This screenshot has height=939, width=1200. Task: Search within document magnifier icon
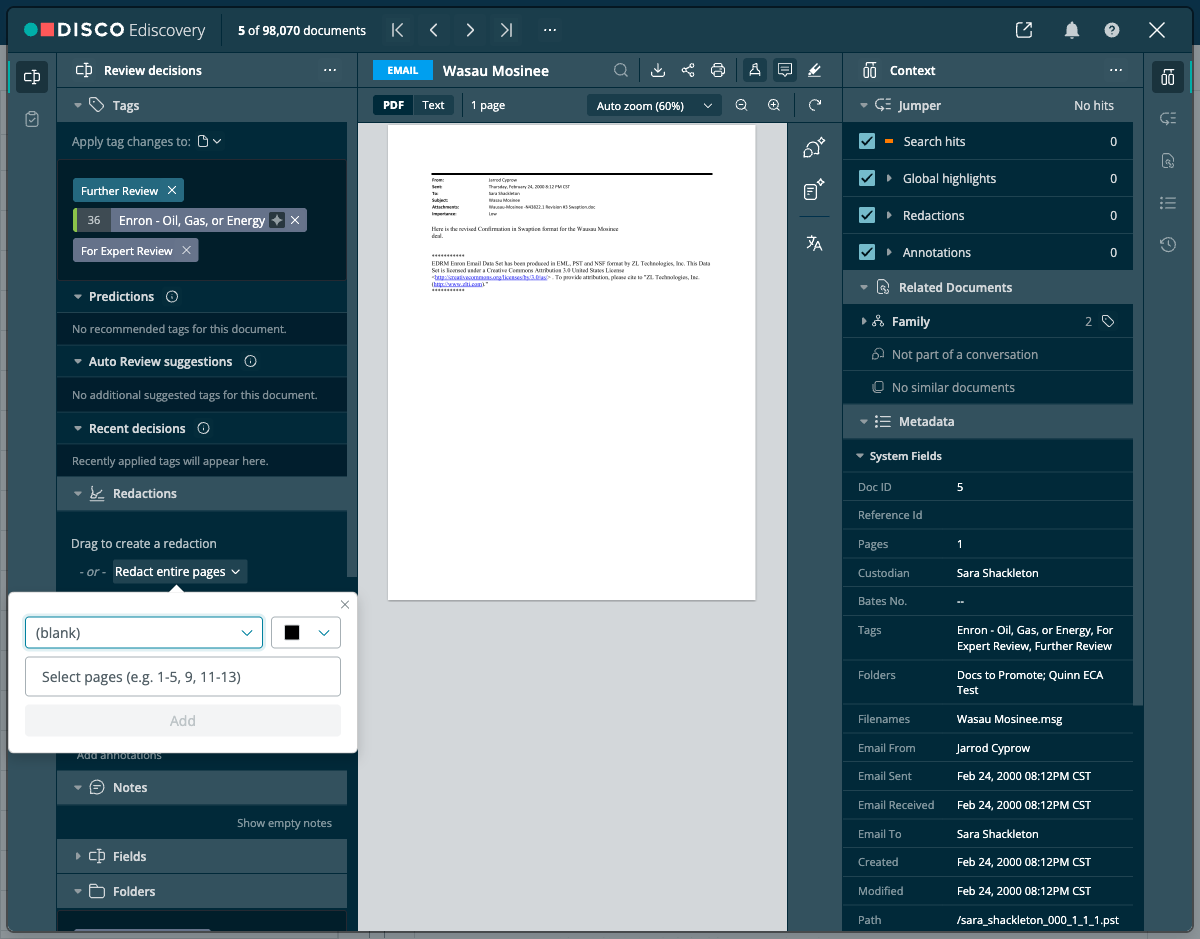(x=621, y=70)
